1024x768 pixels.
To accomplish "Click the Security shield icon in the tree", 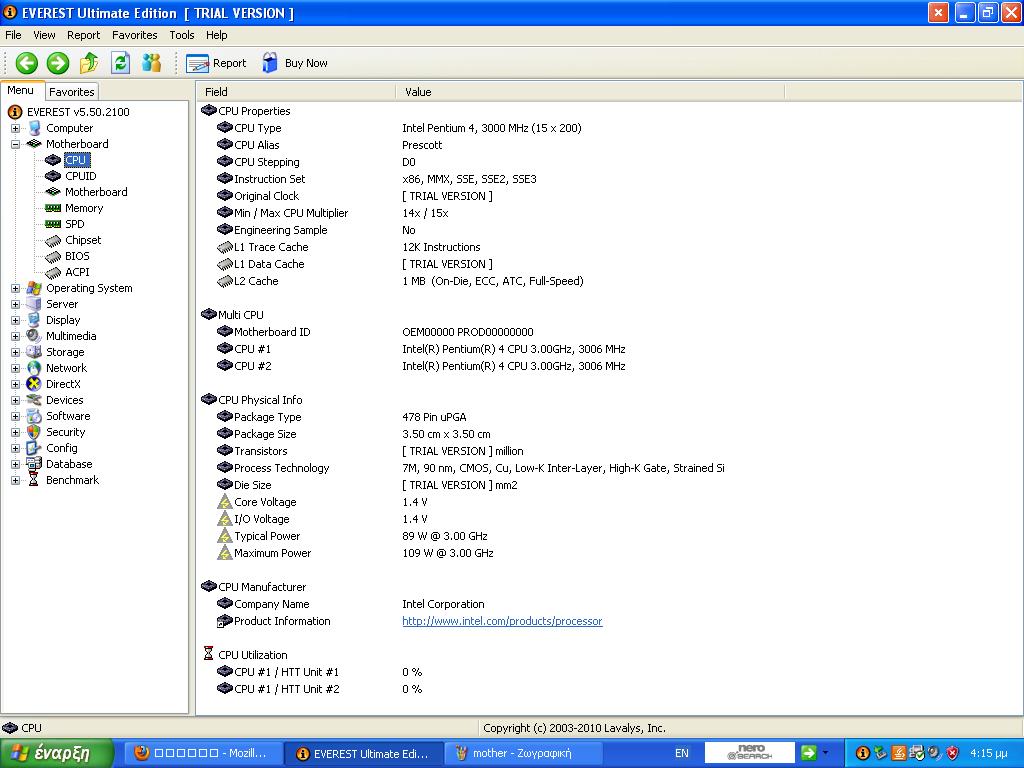I will (34, 432).
